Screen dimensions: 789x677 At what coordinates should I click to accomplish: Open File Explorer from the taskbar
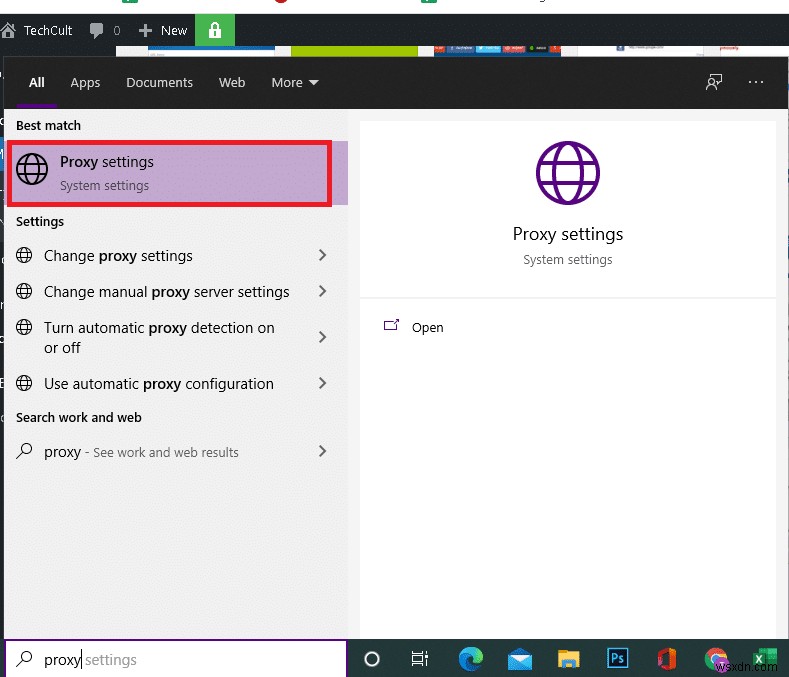568,659
